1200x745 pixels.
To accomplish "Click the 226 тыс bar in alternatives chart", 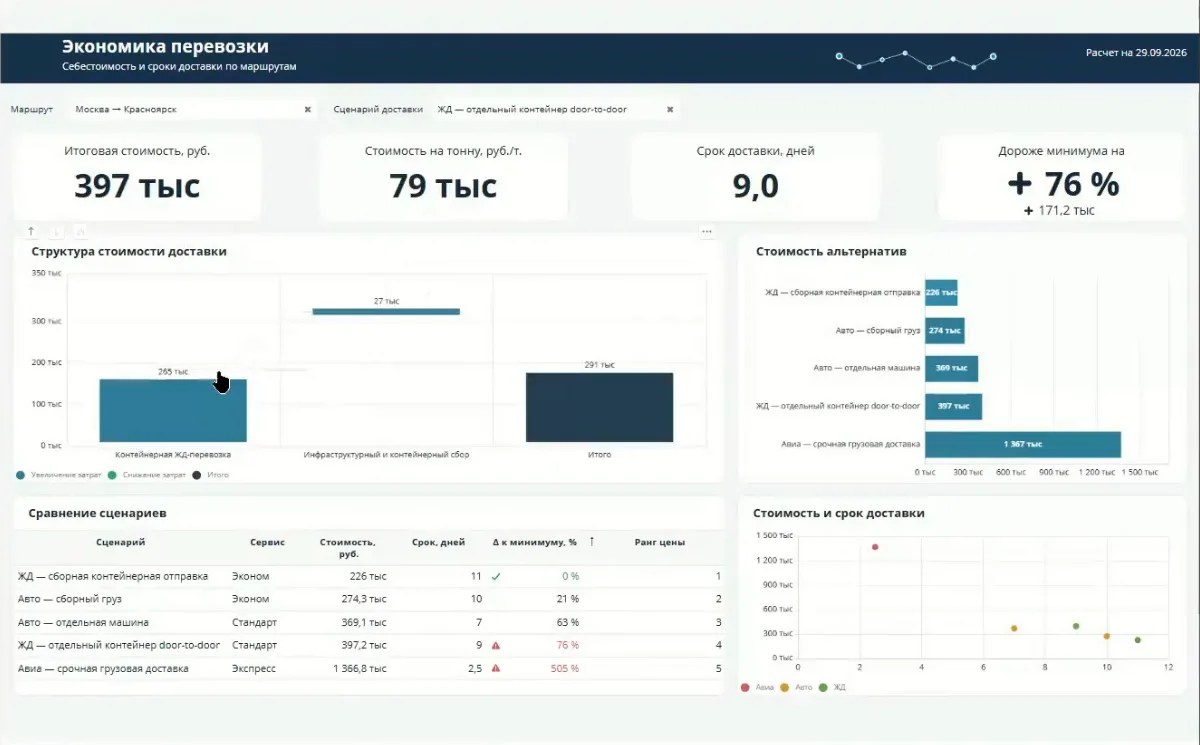I will point(941,292).
